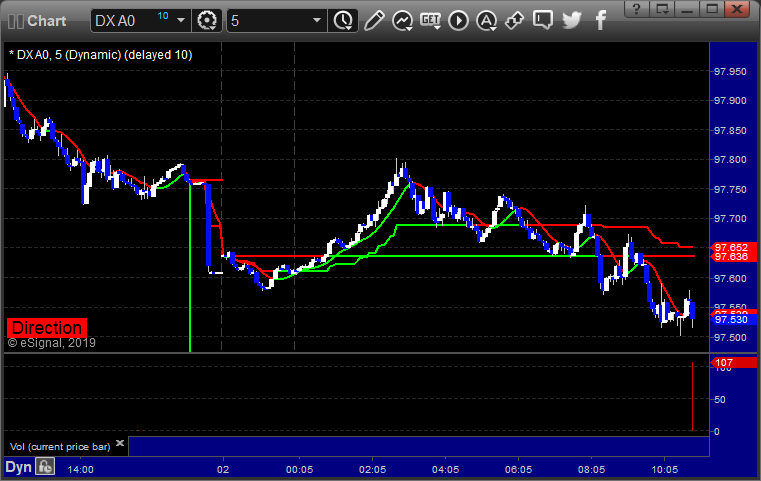Click the eSignal, 2019 copyright text
This screenshot has height=481, width=761.
(x=51, y=343)
